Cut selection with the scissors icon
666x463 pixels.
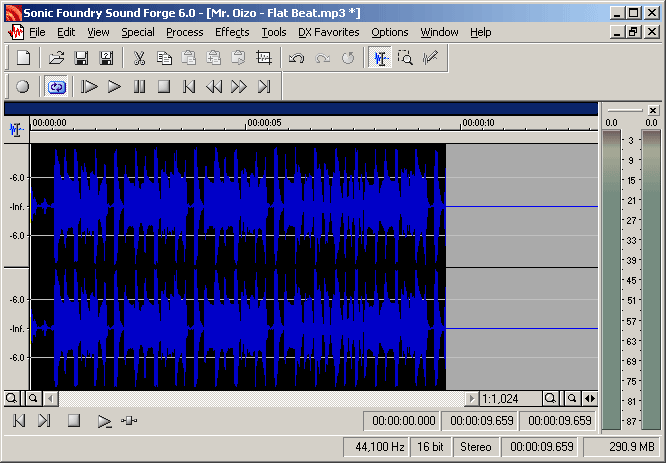tap(139, 58)
